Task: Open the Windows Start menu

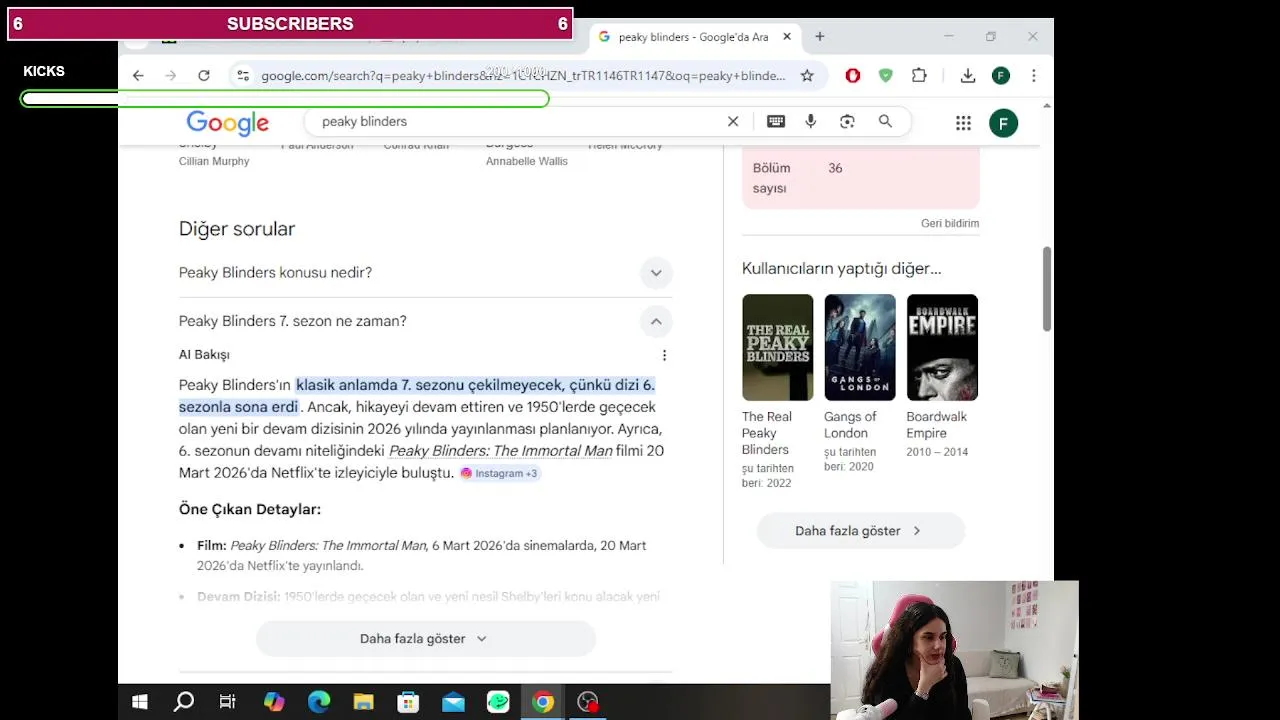Action: [140, 702]
